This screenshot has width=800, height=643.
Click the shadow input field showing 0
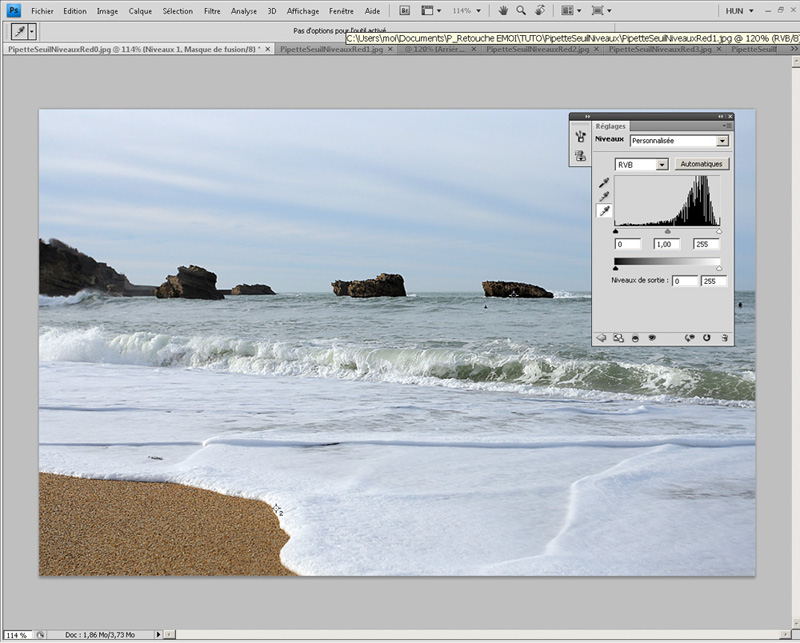(x=628, y=244)
